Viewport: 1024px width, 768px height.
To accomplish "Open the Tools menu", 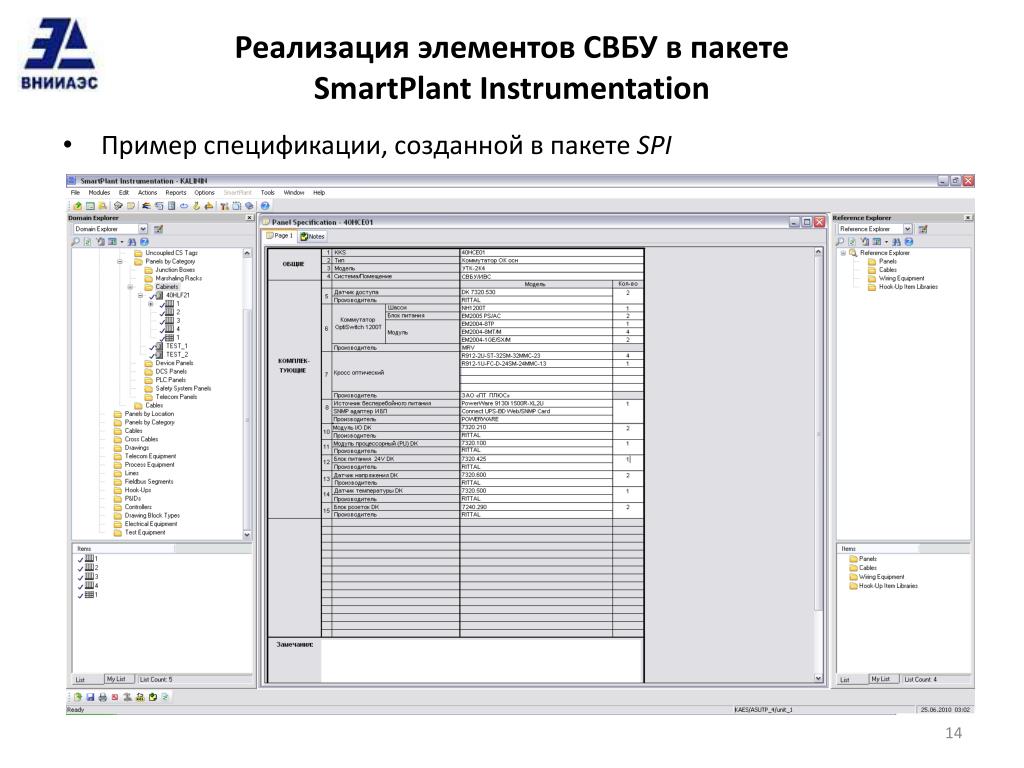I will 268,193.
